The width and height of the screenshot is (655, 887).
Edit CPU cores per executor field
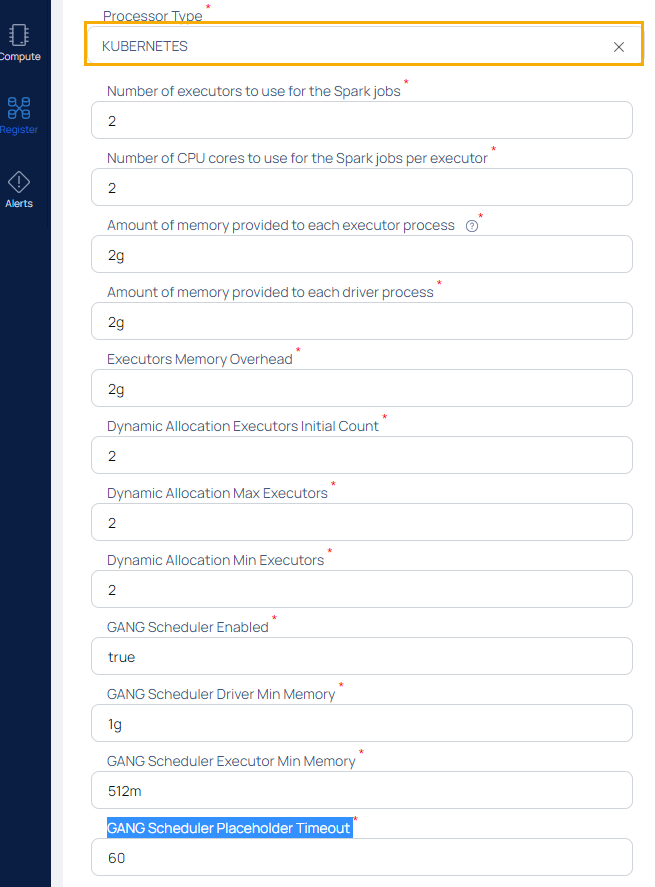(x=362, y=187)
